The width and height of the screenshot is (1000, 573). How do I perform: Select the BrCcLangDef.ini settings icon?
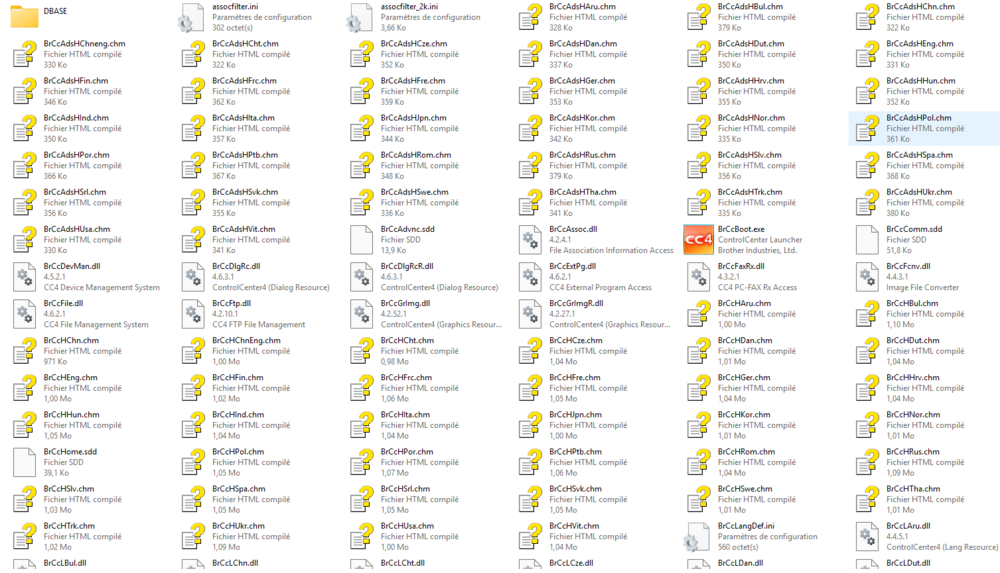pos(698,537)
